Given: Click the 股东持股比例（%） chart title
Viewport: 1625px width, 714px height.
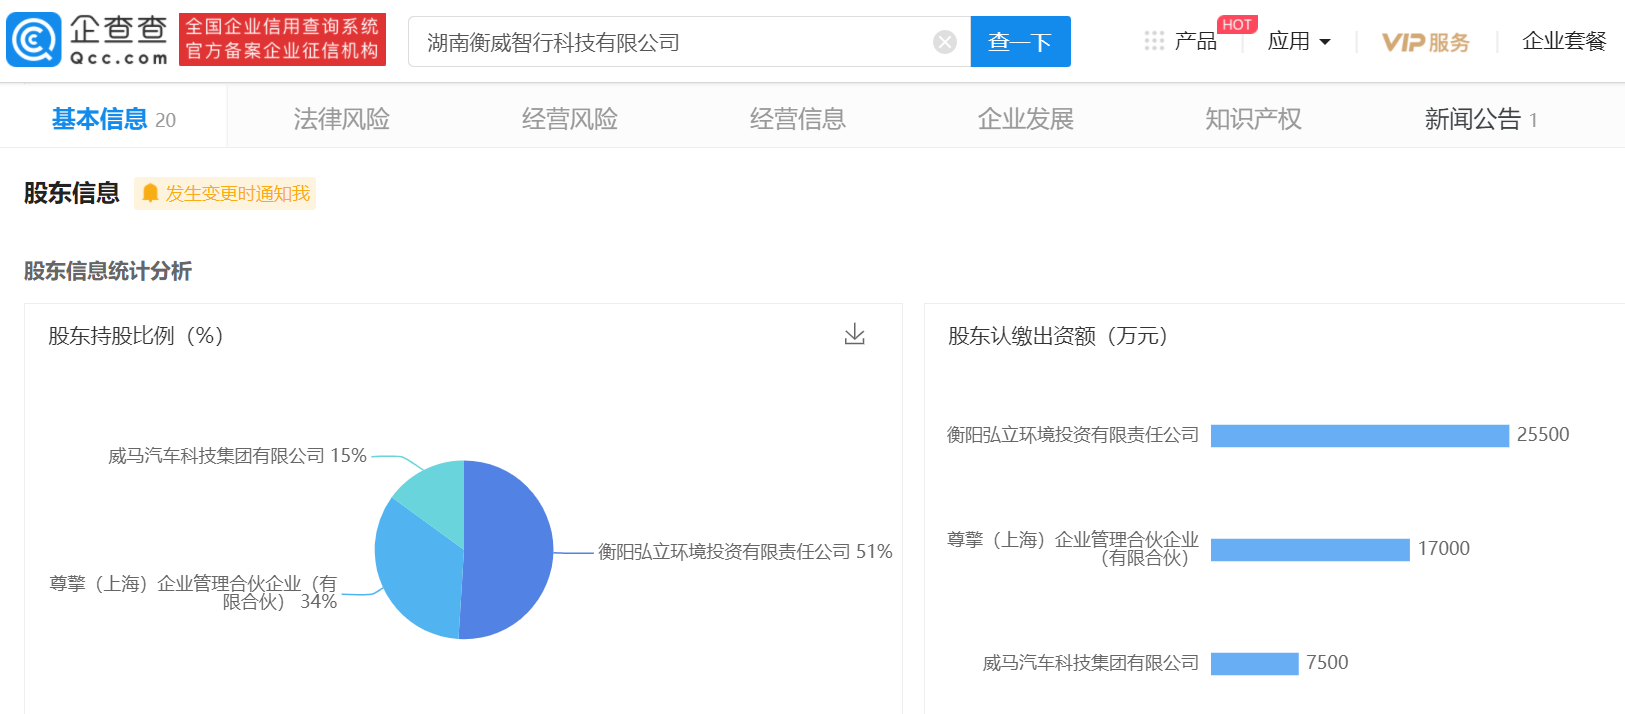Looking at the screenshot, I should (x=136, y=336).
